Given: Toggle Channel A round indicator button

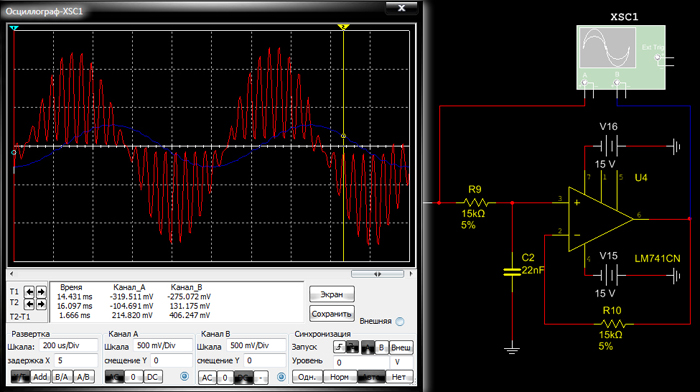Looking at the screenshot, I should [x=184, y=376].
